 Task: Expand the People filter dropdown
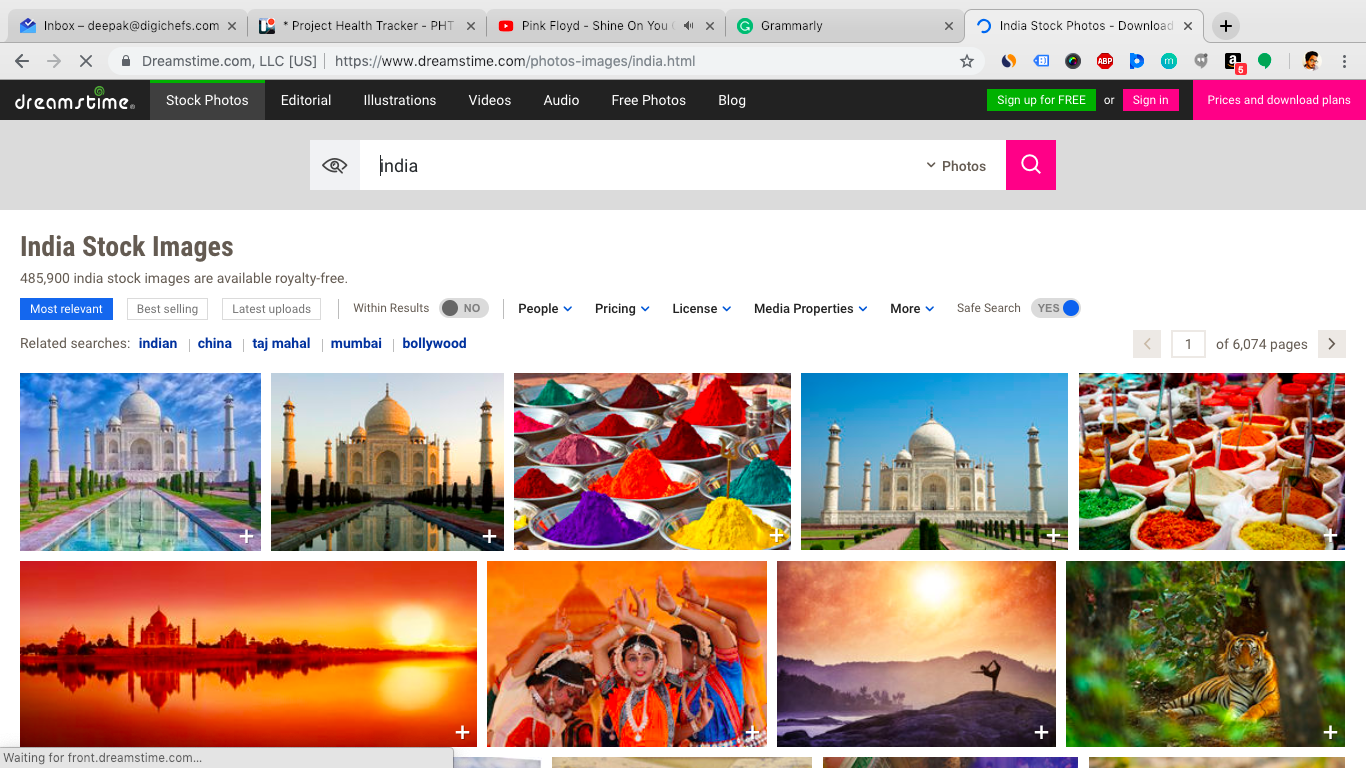[544, 309]
